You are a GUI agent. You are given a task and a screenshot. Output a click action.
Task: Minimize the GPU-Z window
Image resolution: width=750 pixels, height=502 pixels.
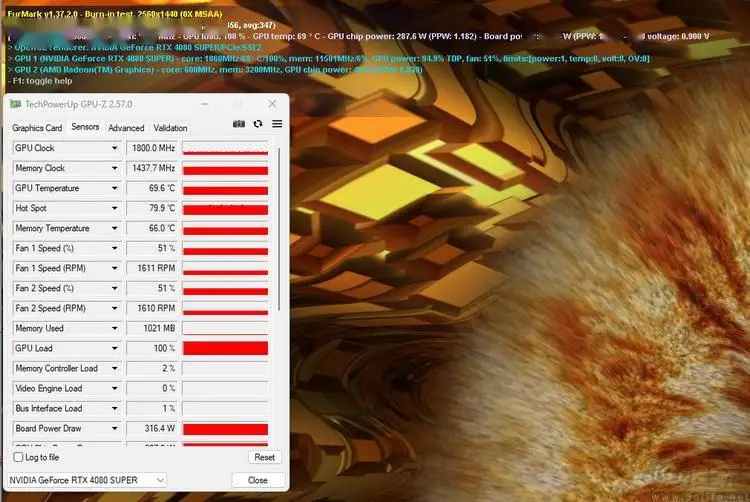(x=205, y=104)
